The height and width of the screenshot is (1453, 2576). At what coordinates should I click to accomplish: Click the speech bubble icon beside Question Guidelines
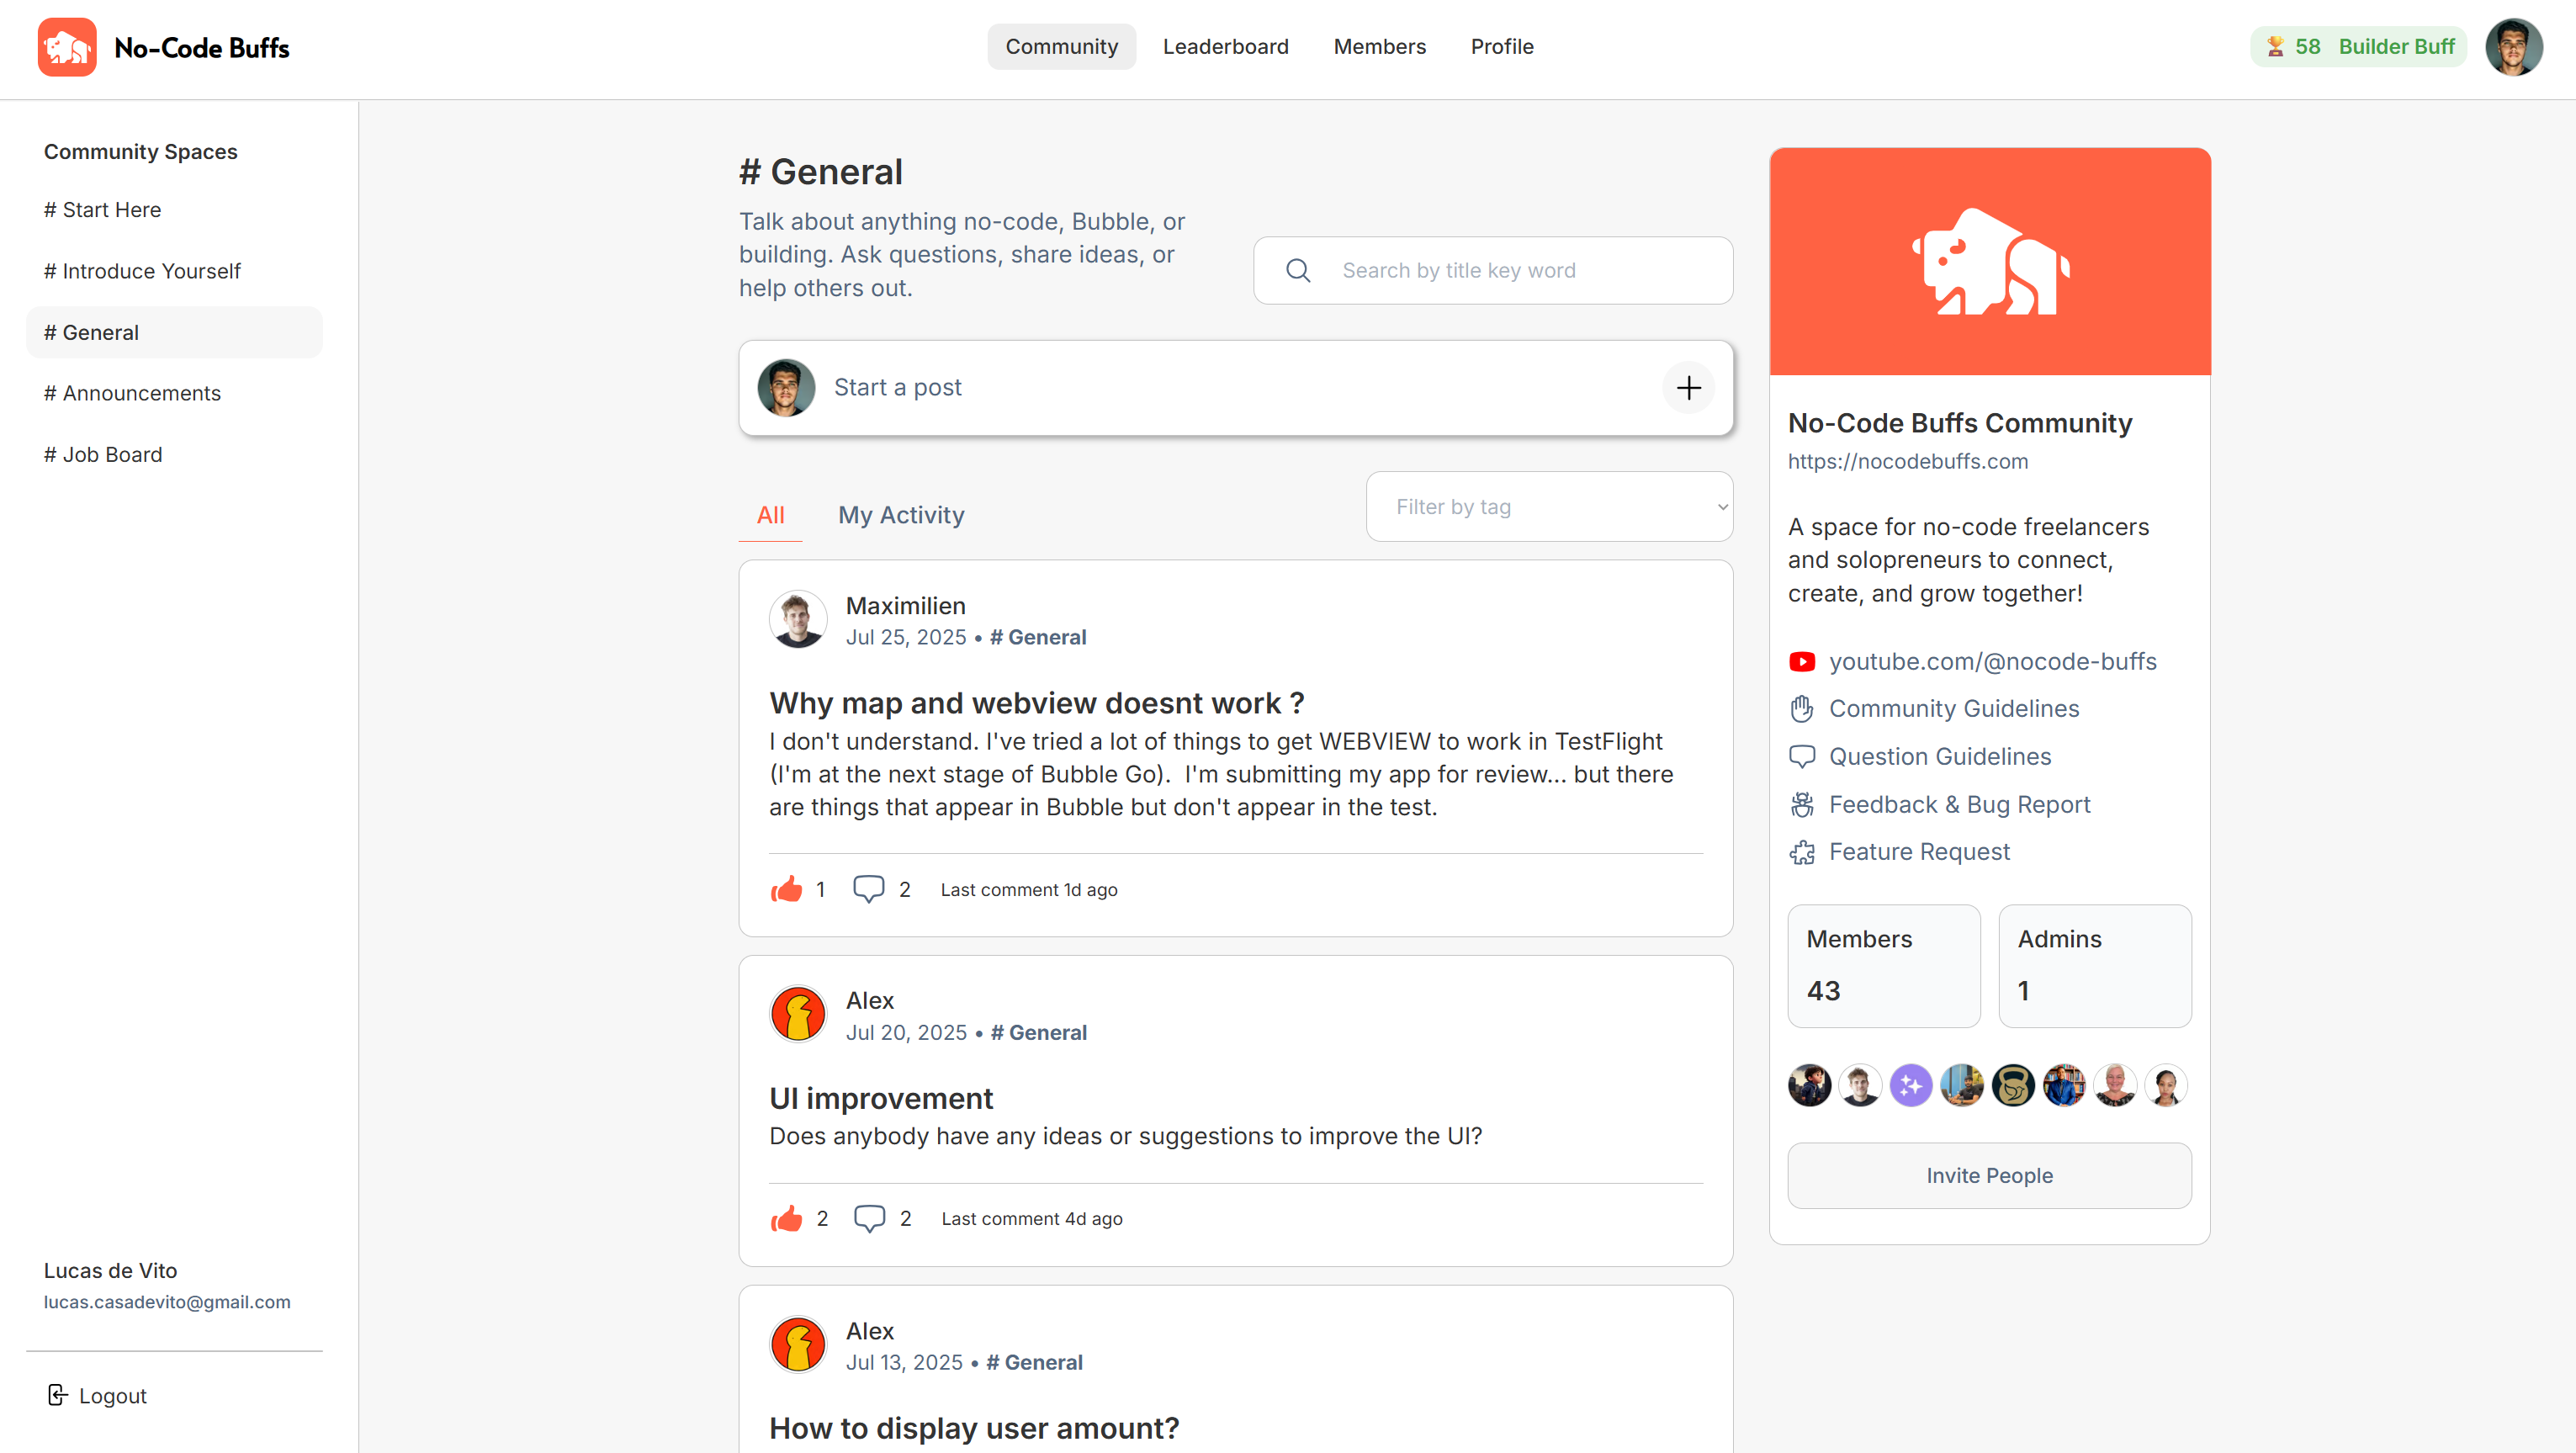click(x=1802, y=757)
